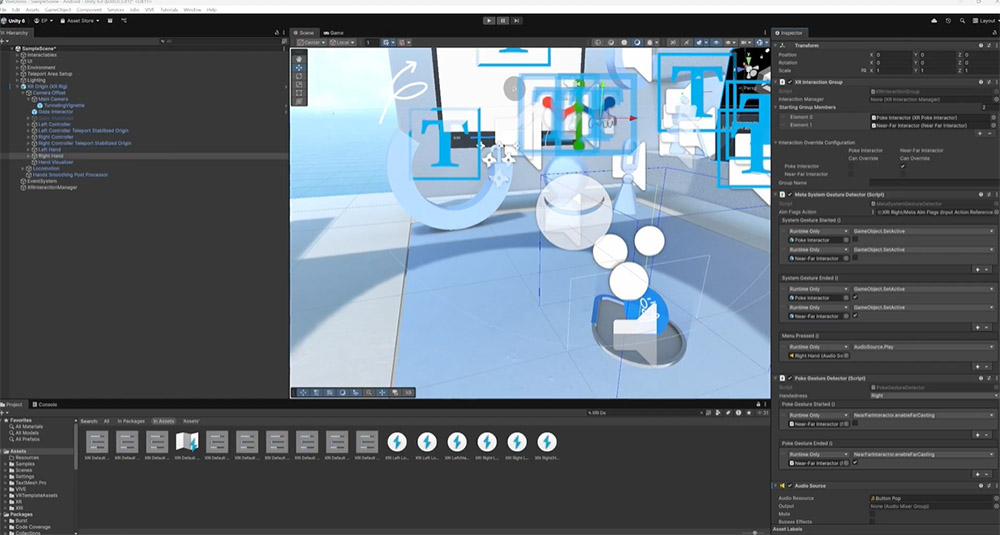Screen dimensions: 1000x535
Task: Expand the Right Hand hierarchy item
Action: pos(28,157)
